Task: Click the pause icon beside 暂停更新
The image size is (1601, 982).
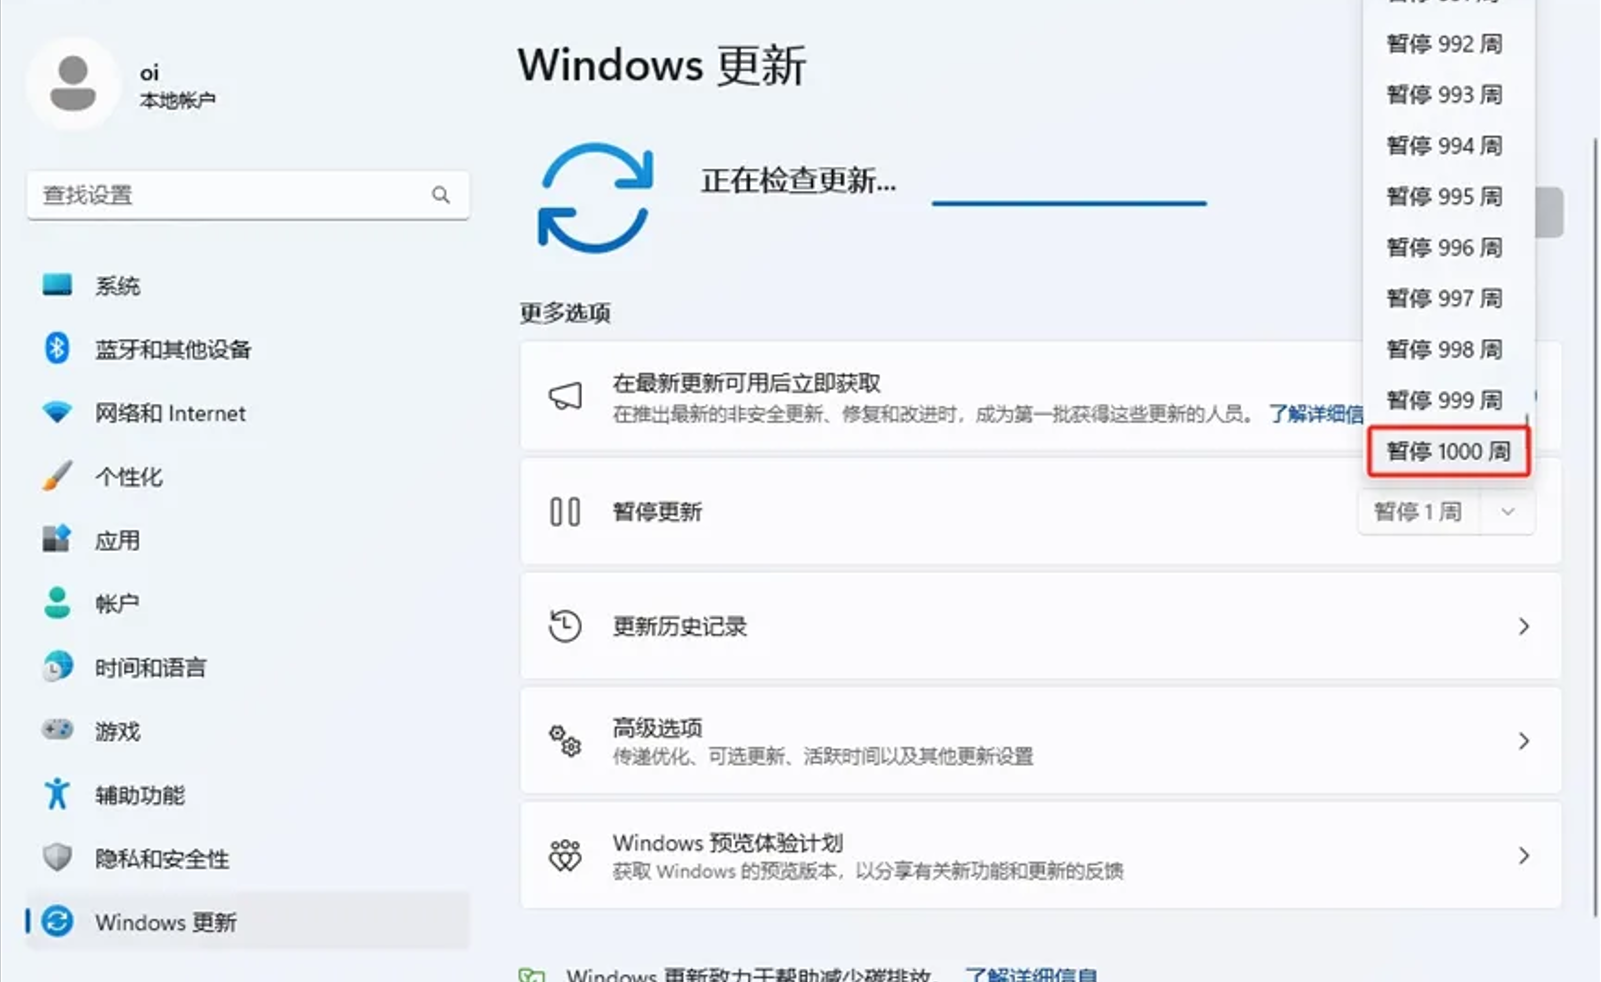Action: 565,512
